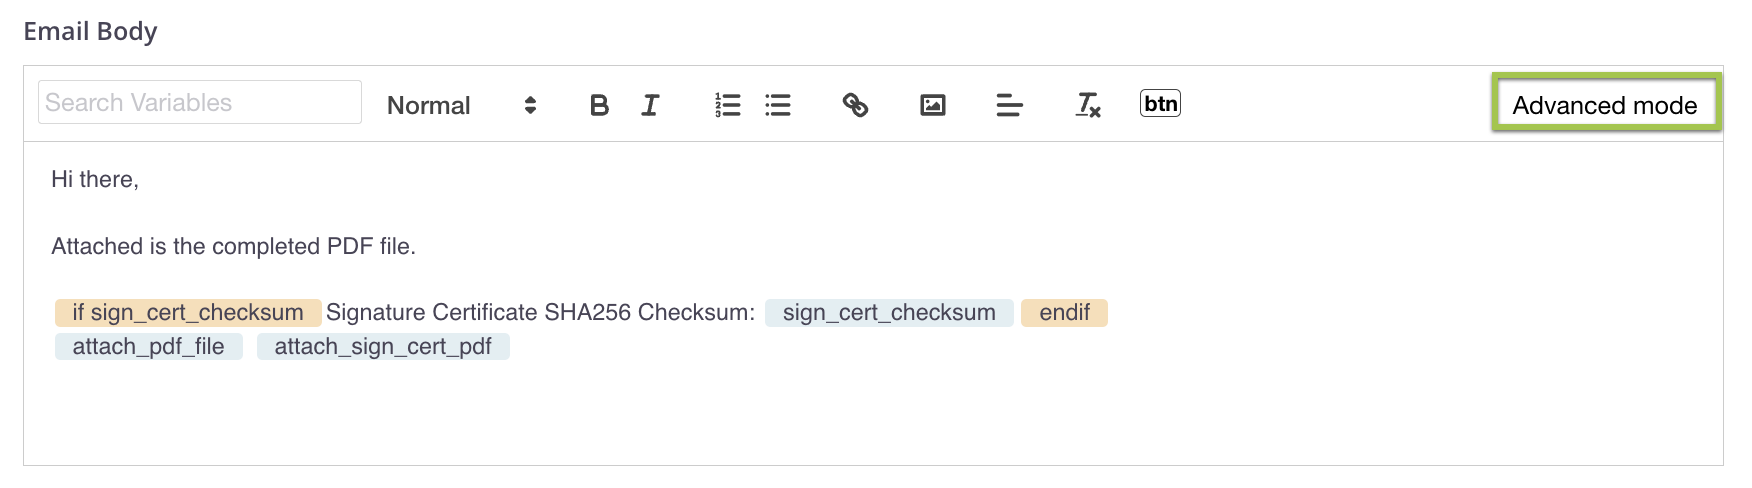
Task: Select the endif tag
Action: click(1064, 313)
